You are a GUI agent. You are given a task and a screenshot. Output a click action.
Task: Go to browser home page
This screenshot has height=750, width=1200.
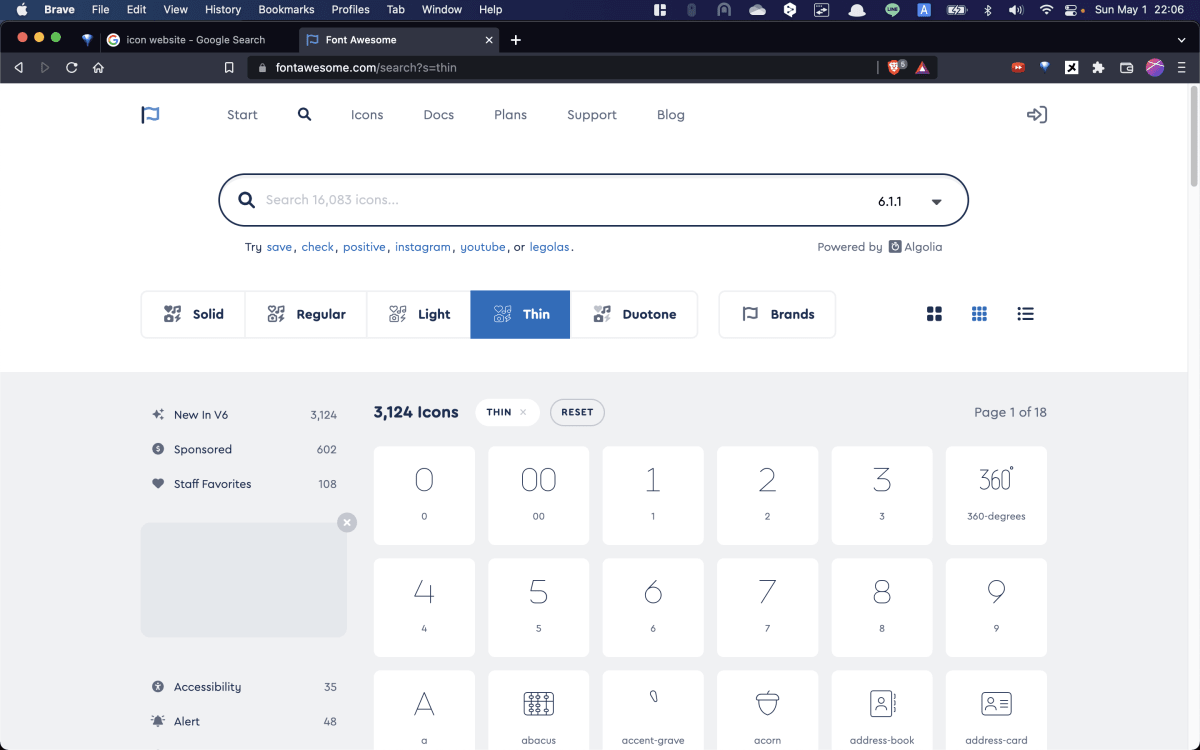(98, 67)
